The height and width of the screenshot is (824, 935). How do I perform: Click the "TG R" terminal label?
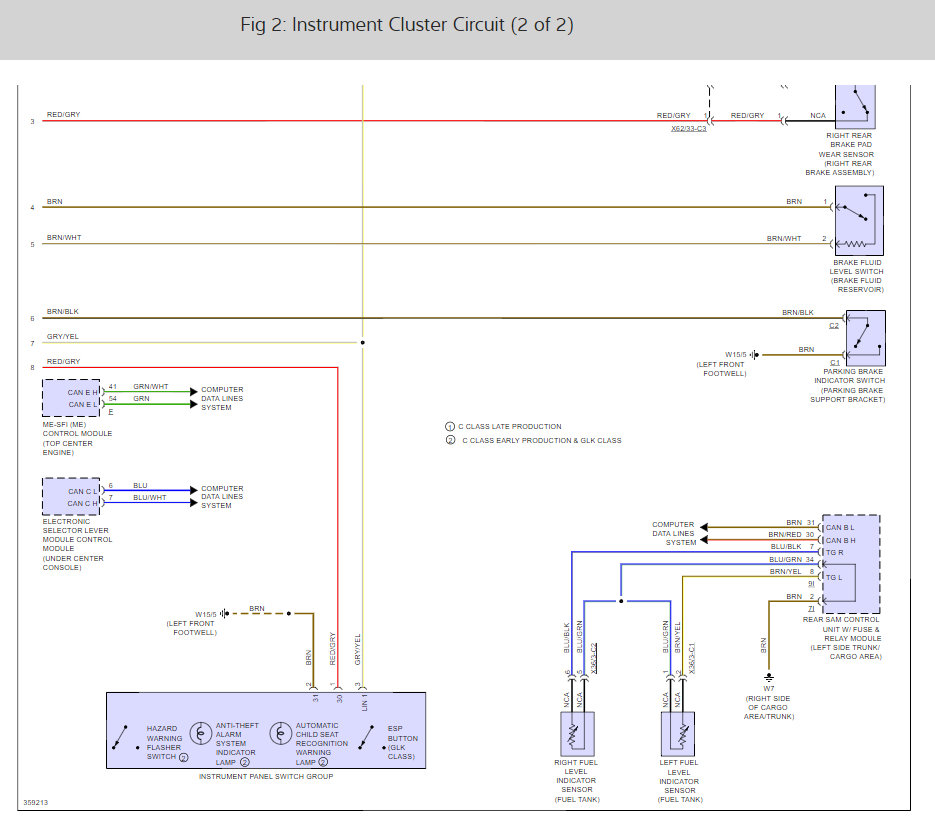tap(834, 553)
